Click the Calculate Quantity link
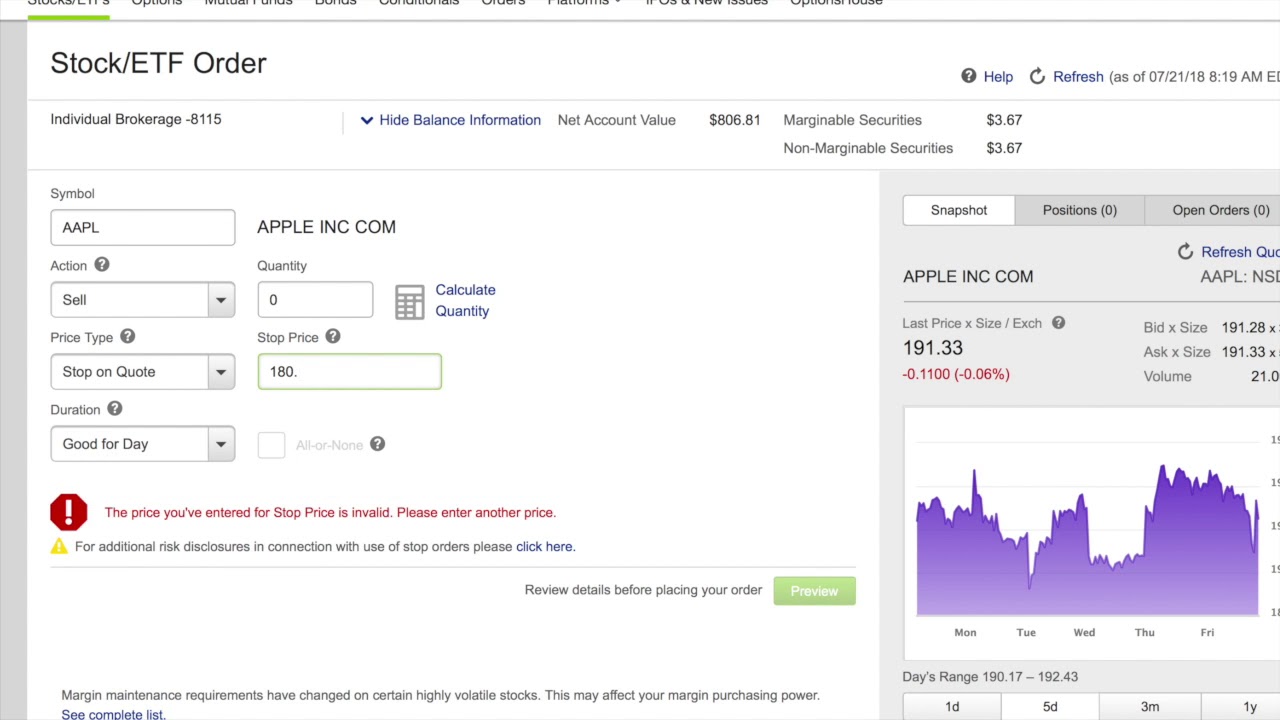The width and height of the screenshot is (1280, 720). [465, 300]
